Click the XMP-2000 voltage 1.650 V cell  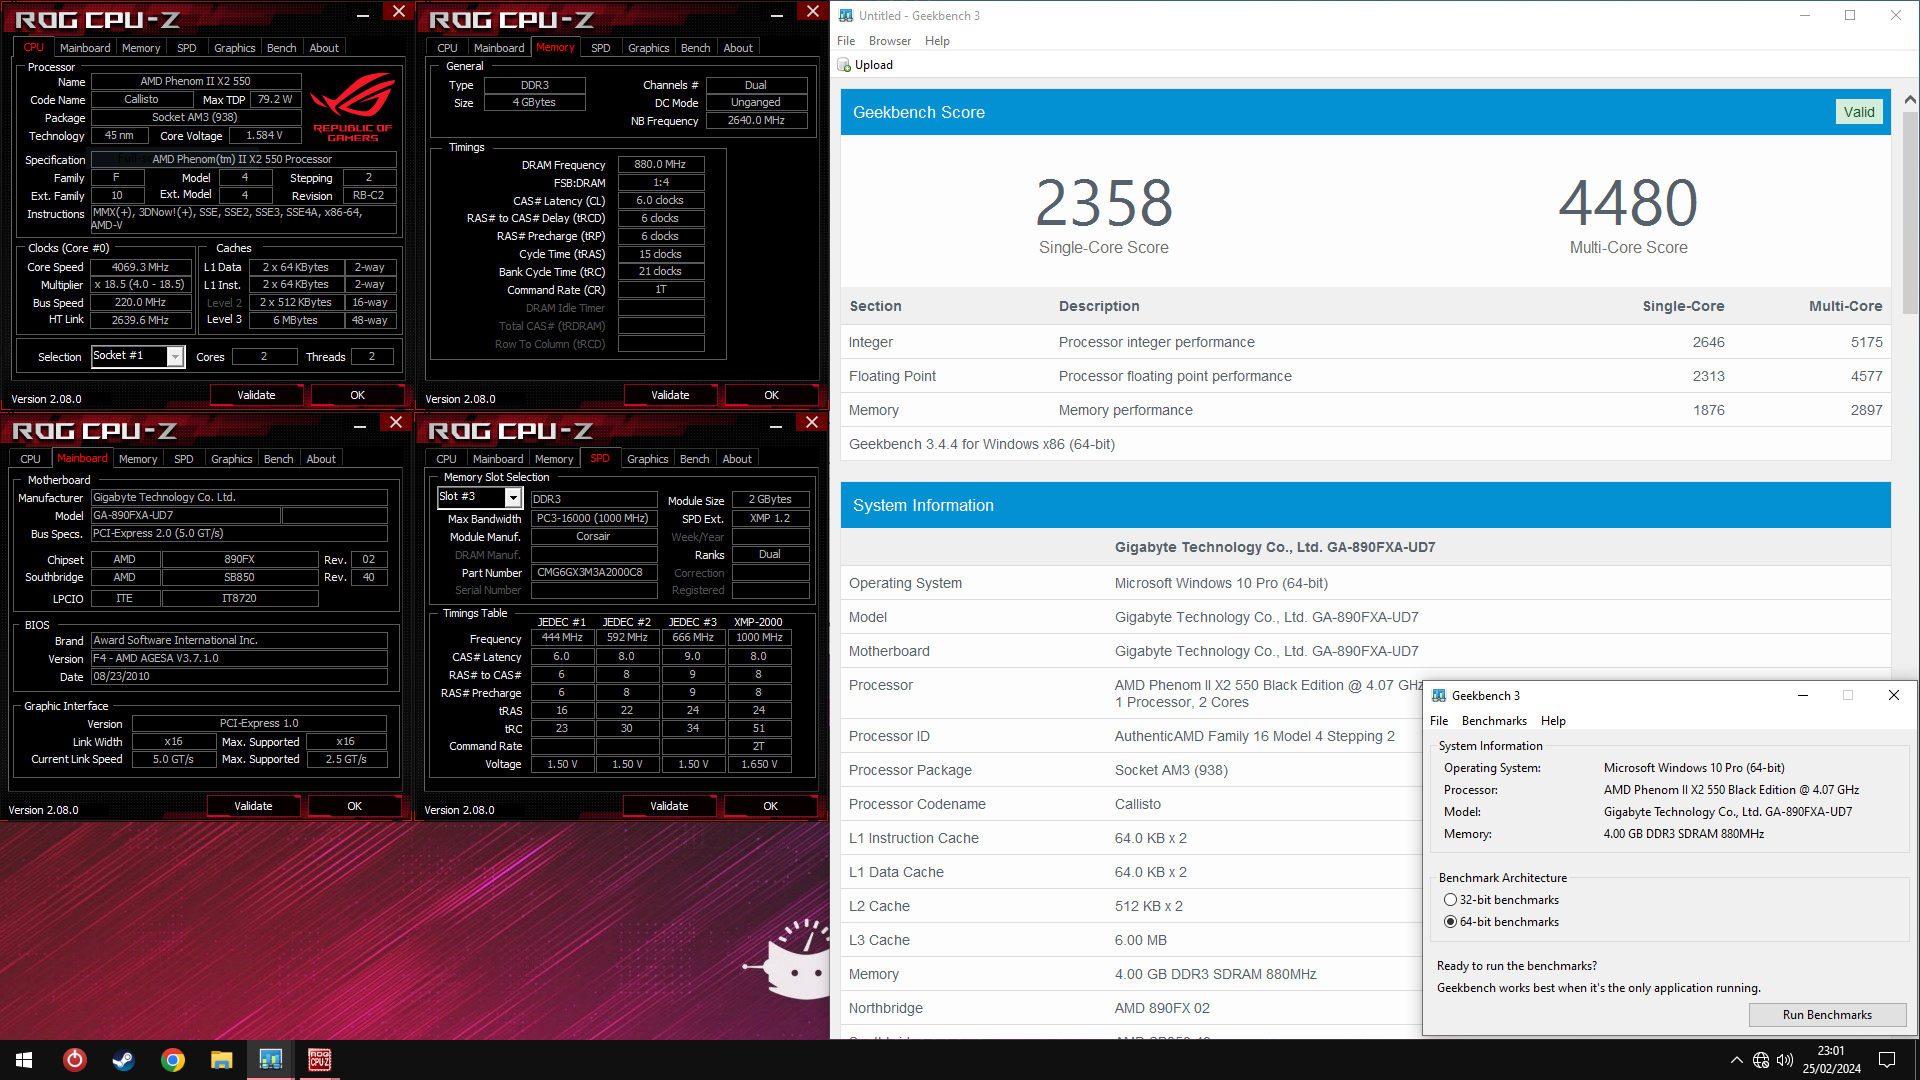tap(759, 764)
